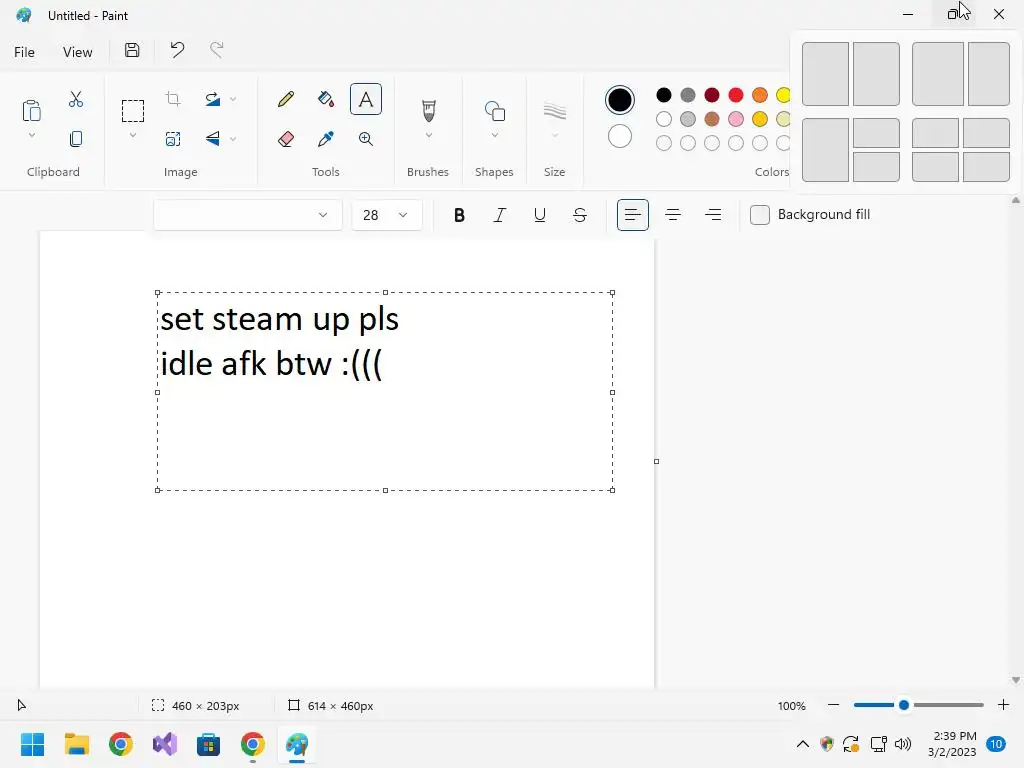Pick the dark red color swatch
This screenshot has width=1024, height=768.
(712, 95)
